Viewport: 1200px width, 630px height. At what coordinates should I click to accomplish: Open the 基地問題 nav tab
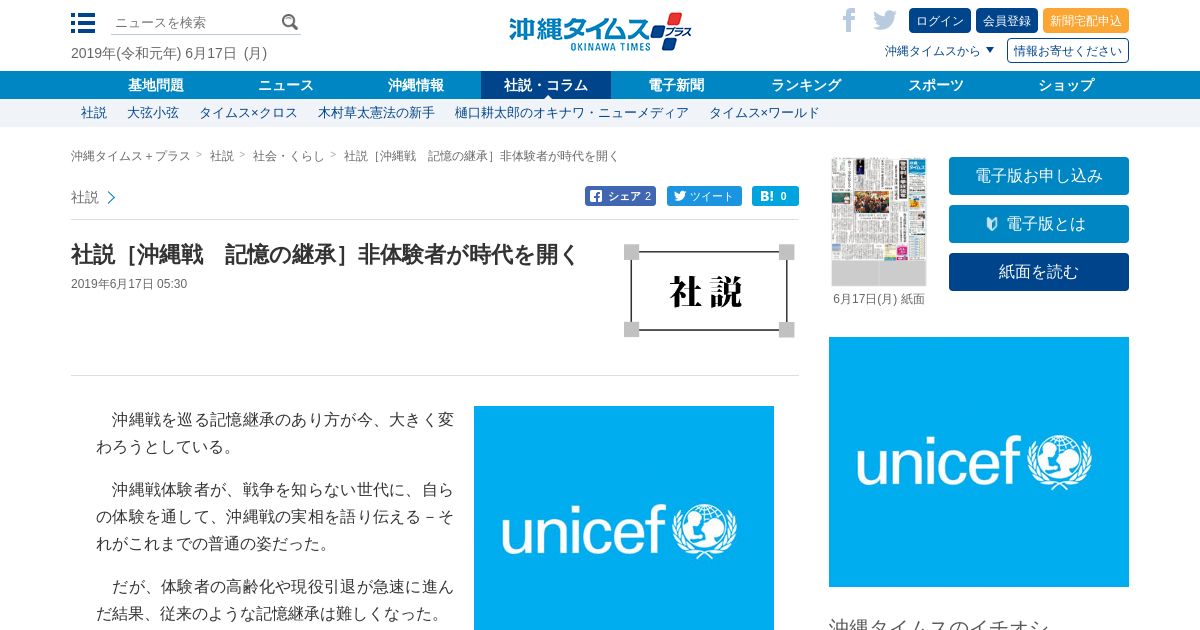(156, 85)
